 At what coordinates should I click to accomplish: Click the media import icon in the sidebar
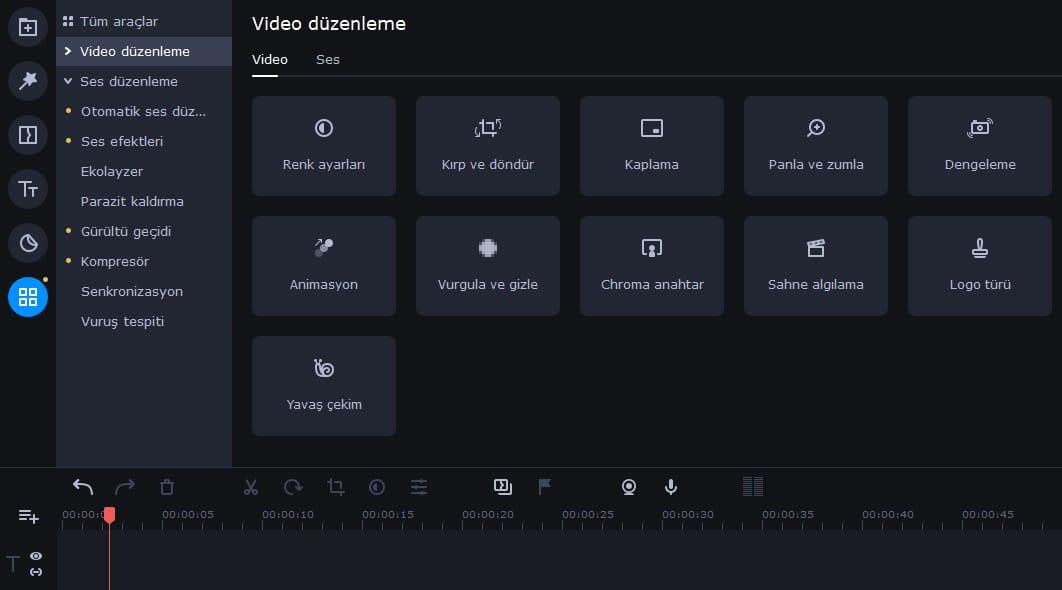[x=27, y=27]
